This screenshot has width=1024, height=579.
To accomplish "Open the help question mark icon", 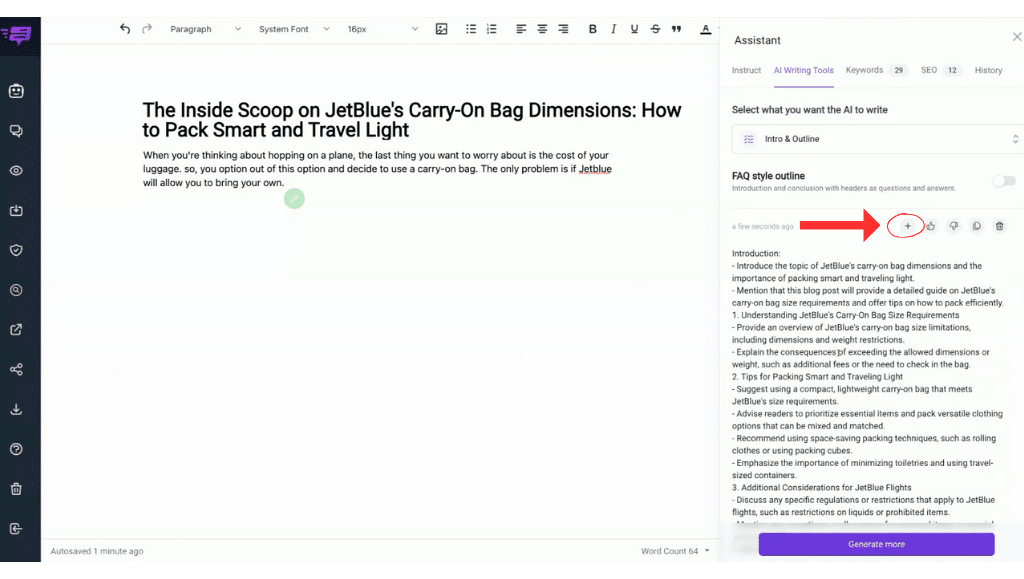I will tap(16, 449).
